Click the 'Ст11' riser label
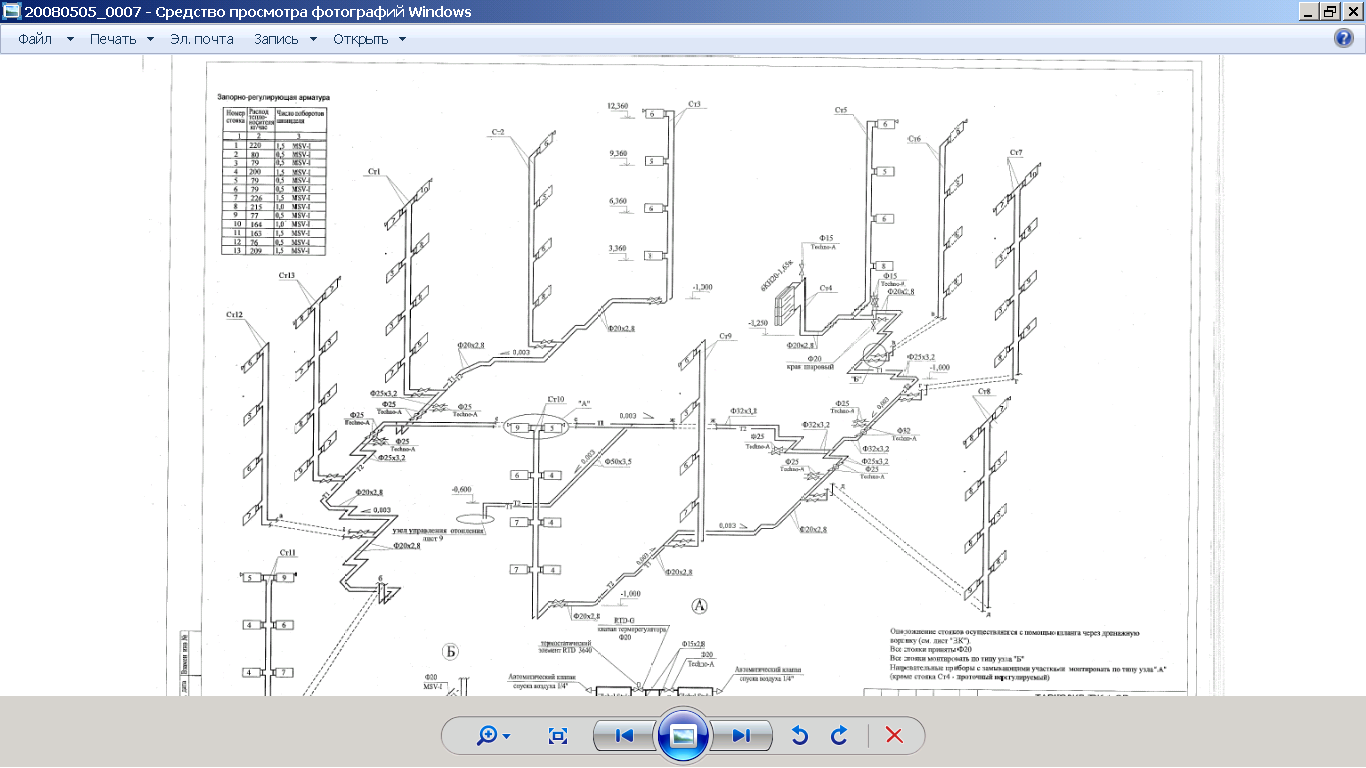 click(x=288, y=553)
